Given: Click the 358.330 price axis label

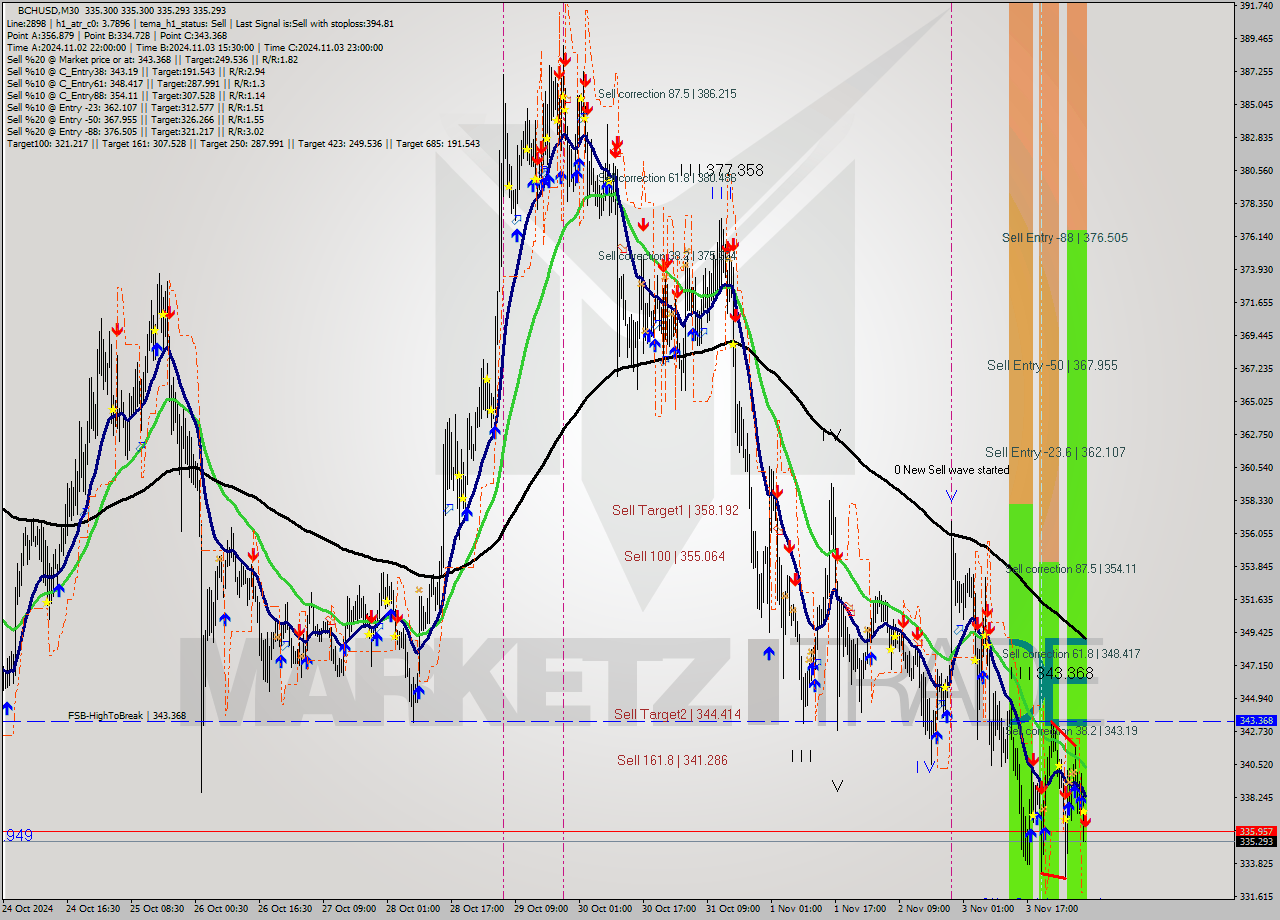Looking at the screenshot, I should click(1256, 501).
